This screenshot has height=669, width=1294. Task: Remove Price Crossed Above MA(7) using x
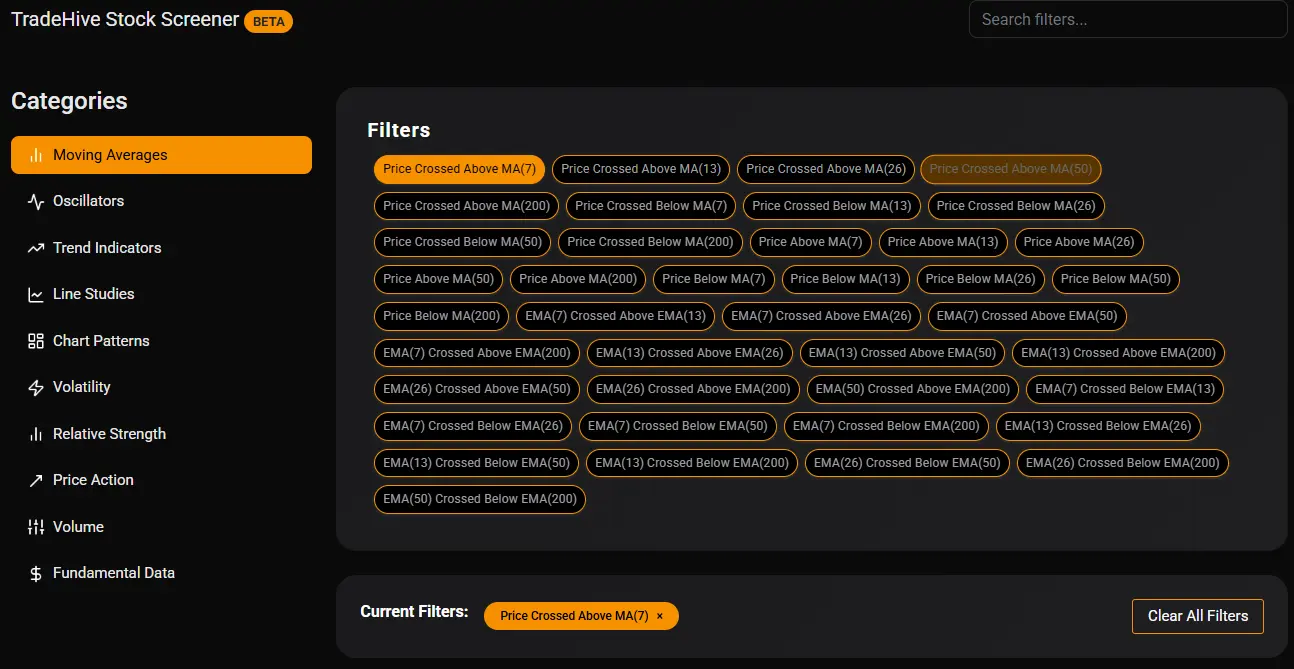660,616
